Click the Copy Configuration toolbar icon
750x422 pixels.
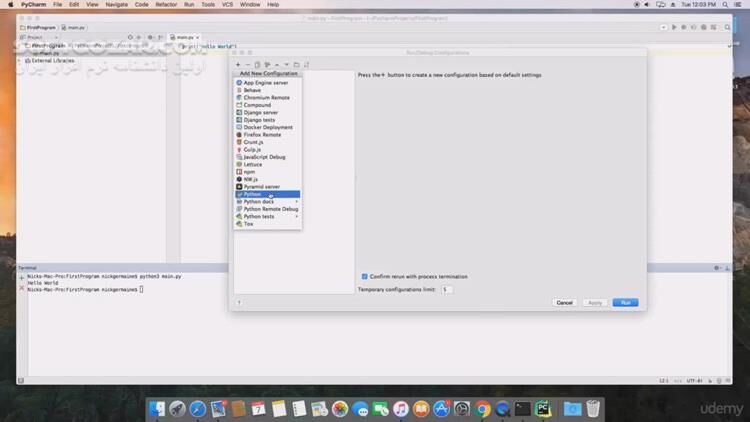tap(257, 65)
